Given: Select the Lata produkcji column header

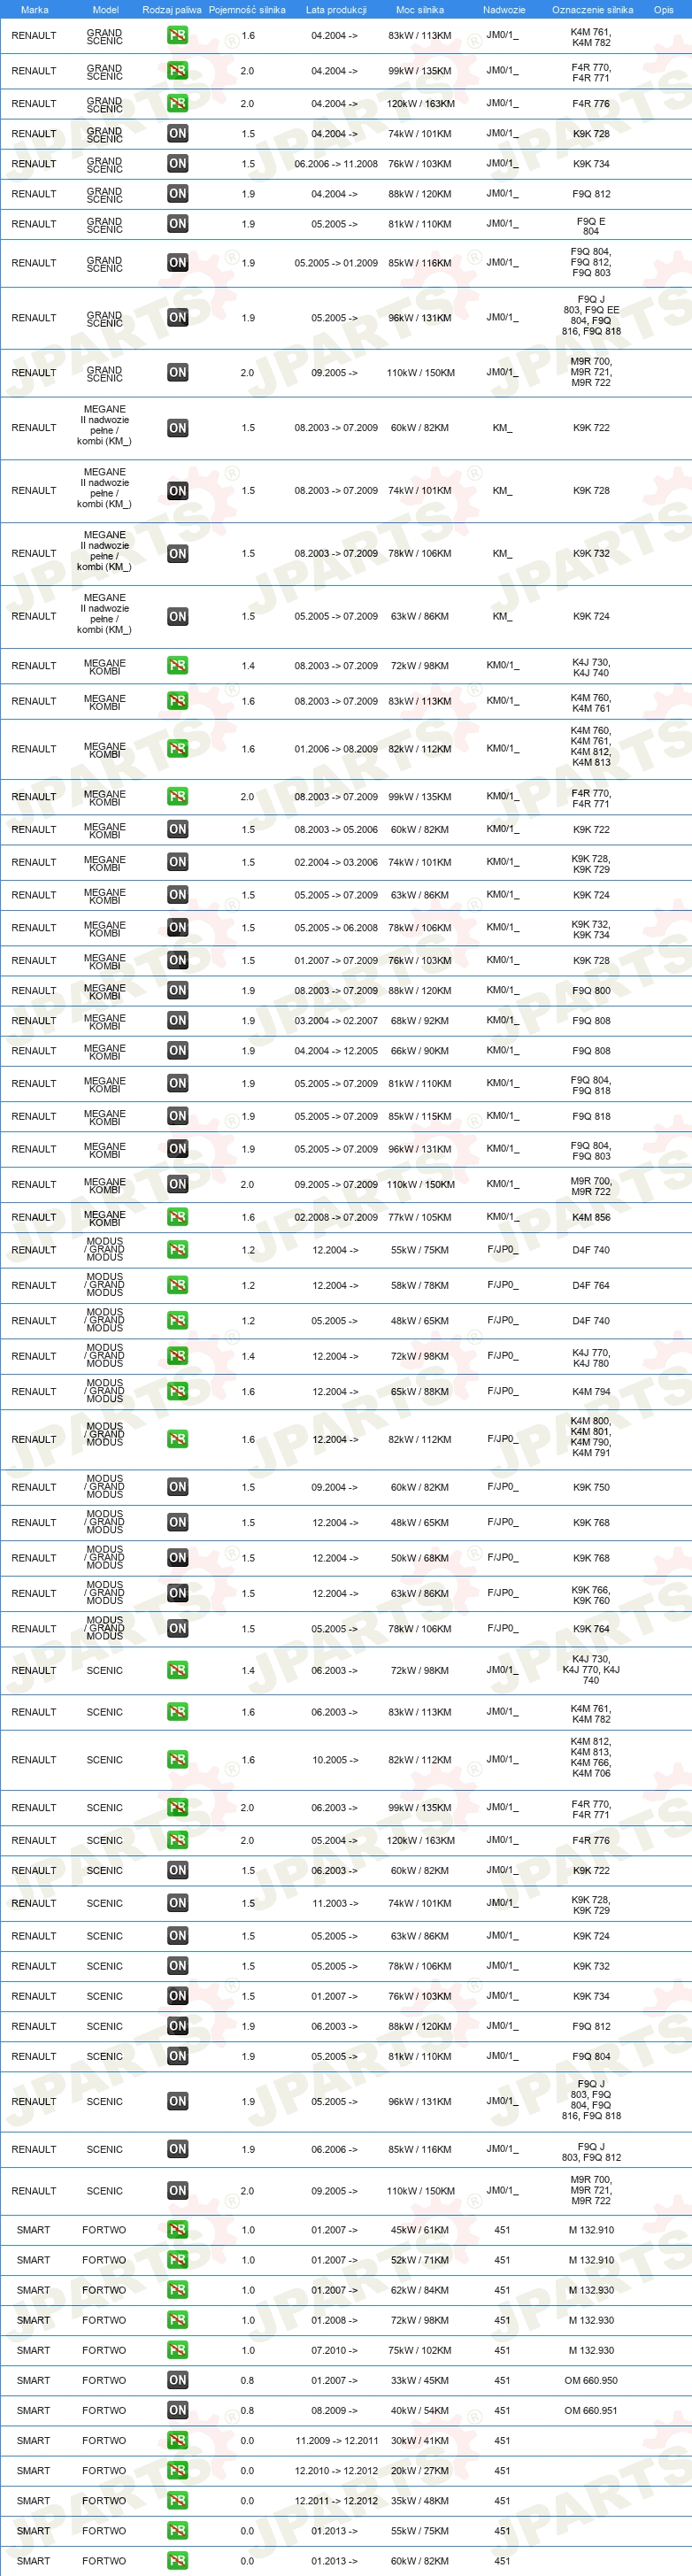Looking at the screenshot, I should [x=336, y=9].
